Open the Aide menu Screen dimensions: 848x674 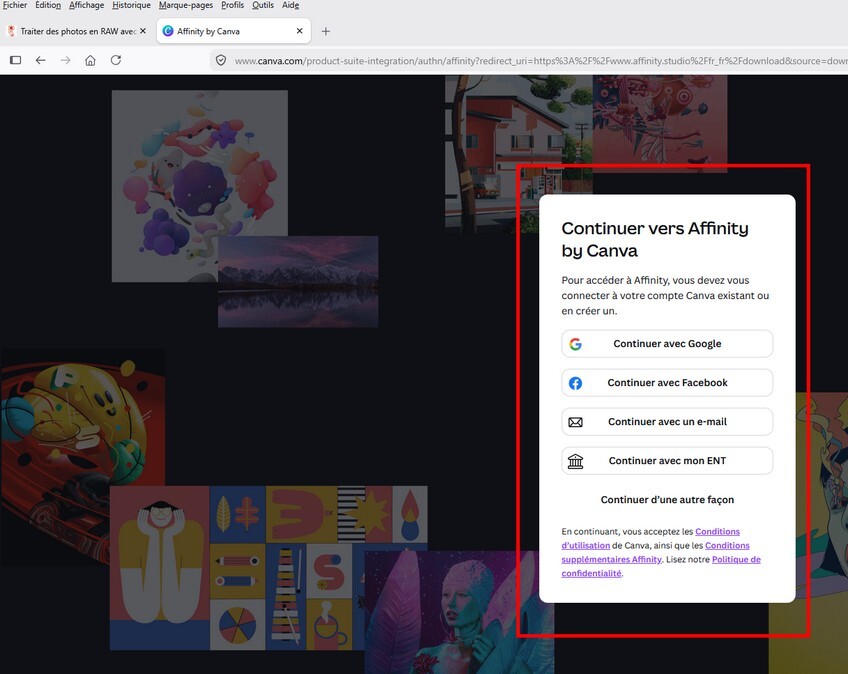click(x=290, y=5)
